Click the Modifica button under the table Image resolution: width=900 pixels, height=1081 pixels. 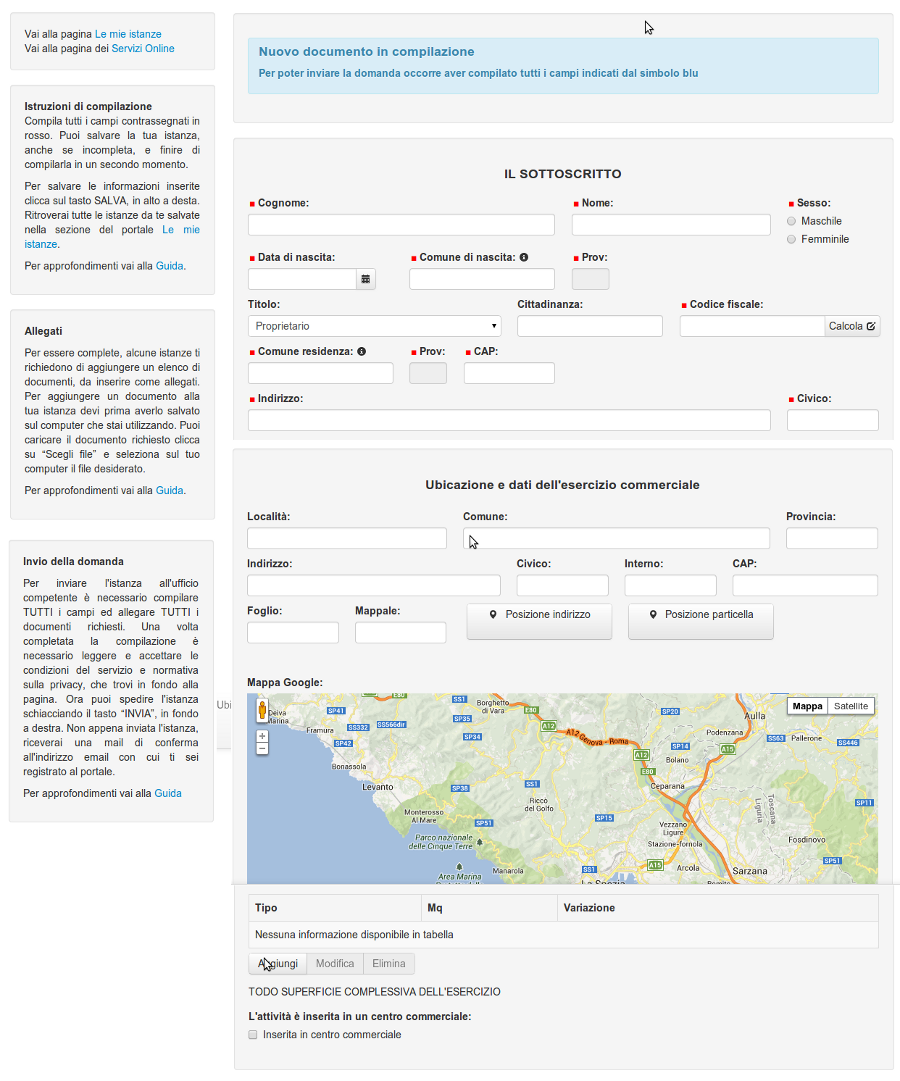(335, 964)
